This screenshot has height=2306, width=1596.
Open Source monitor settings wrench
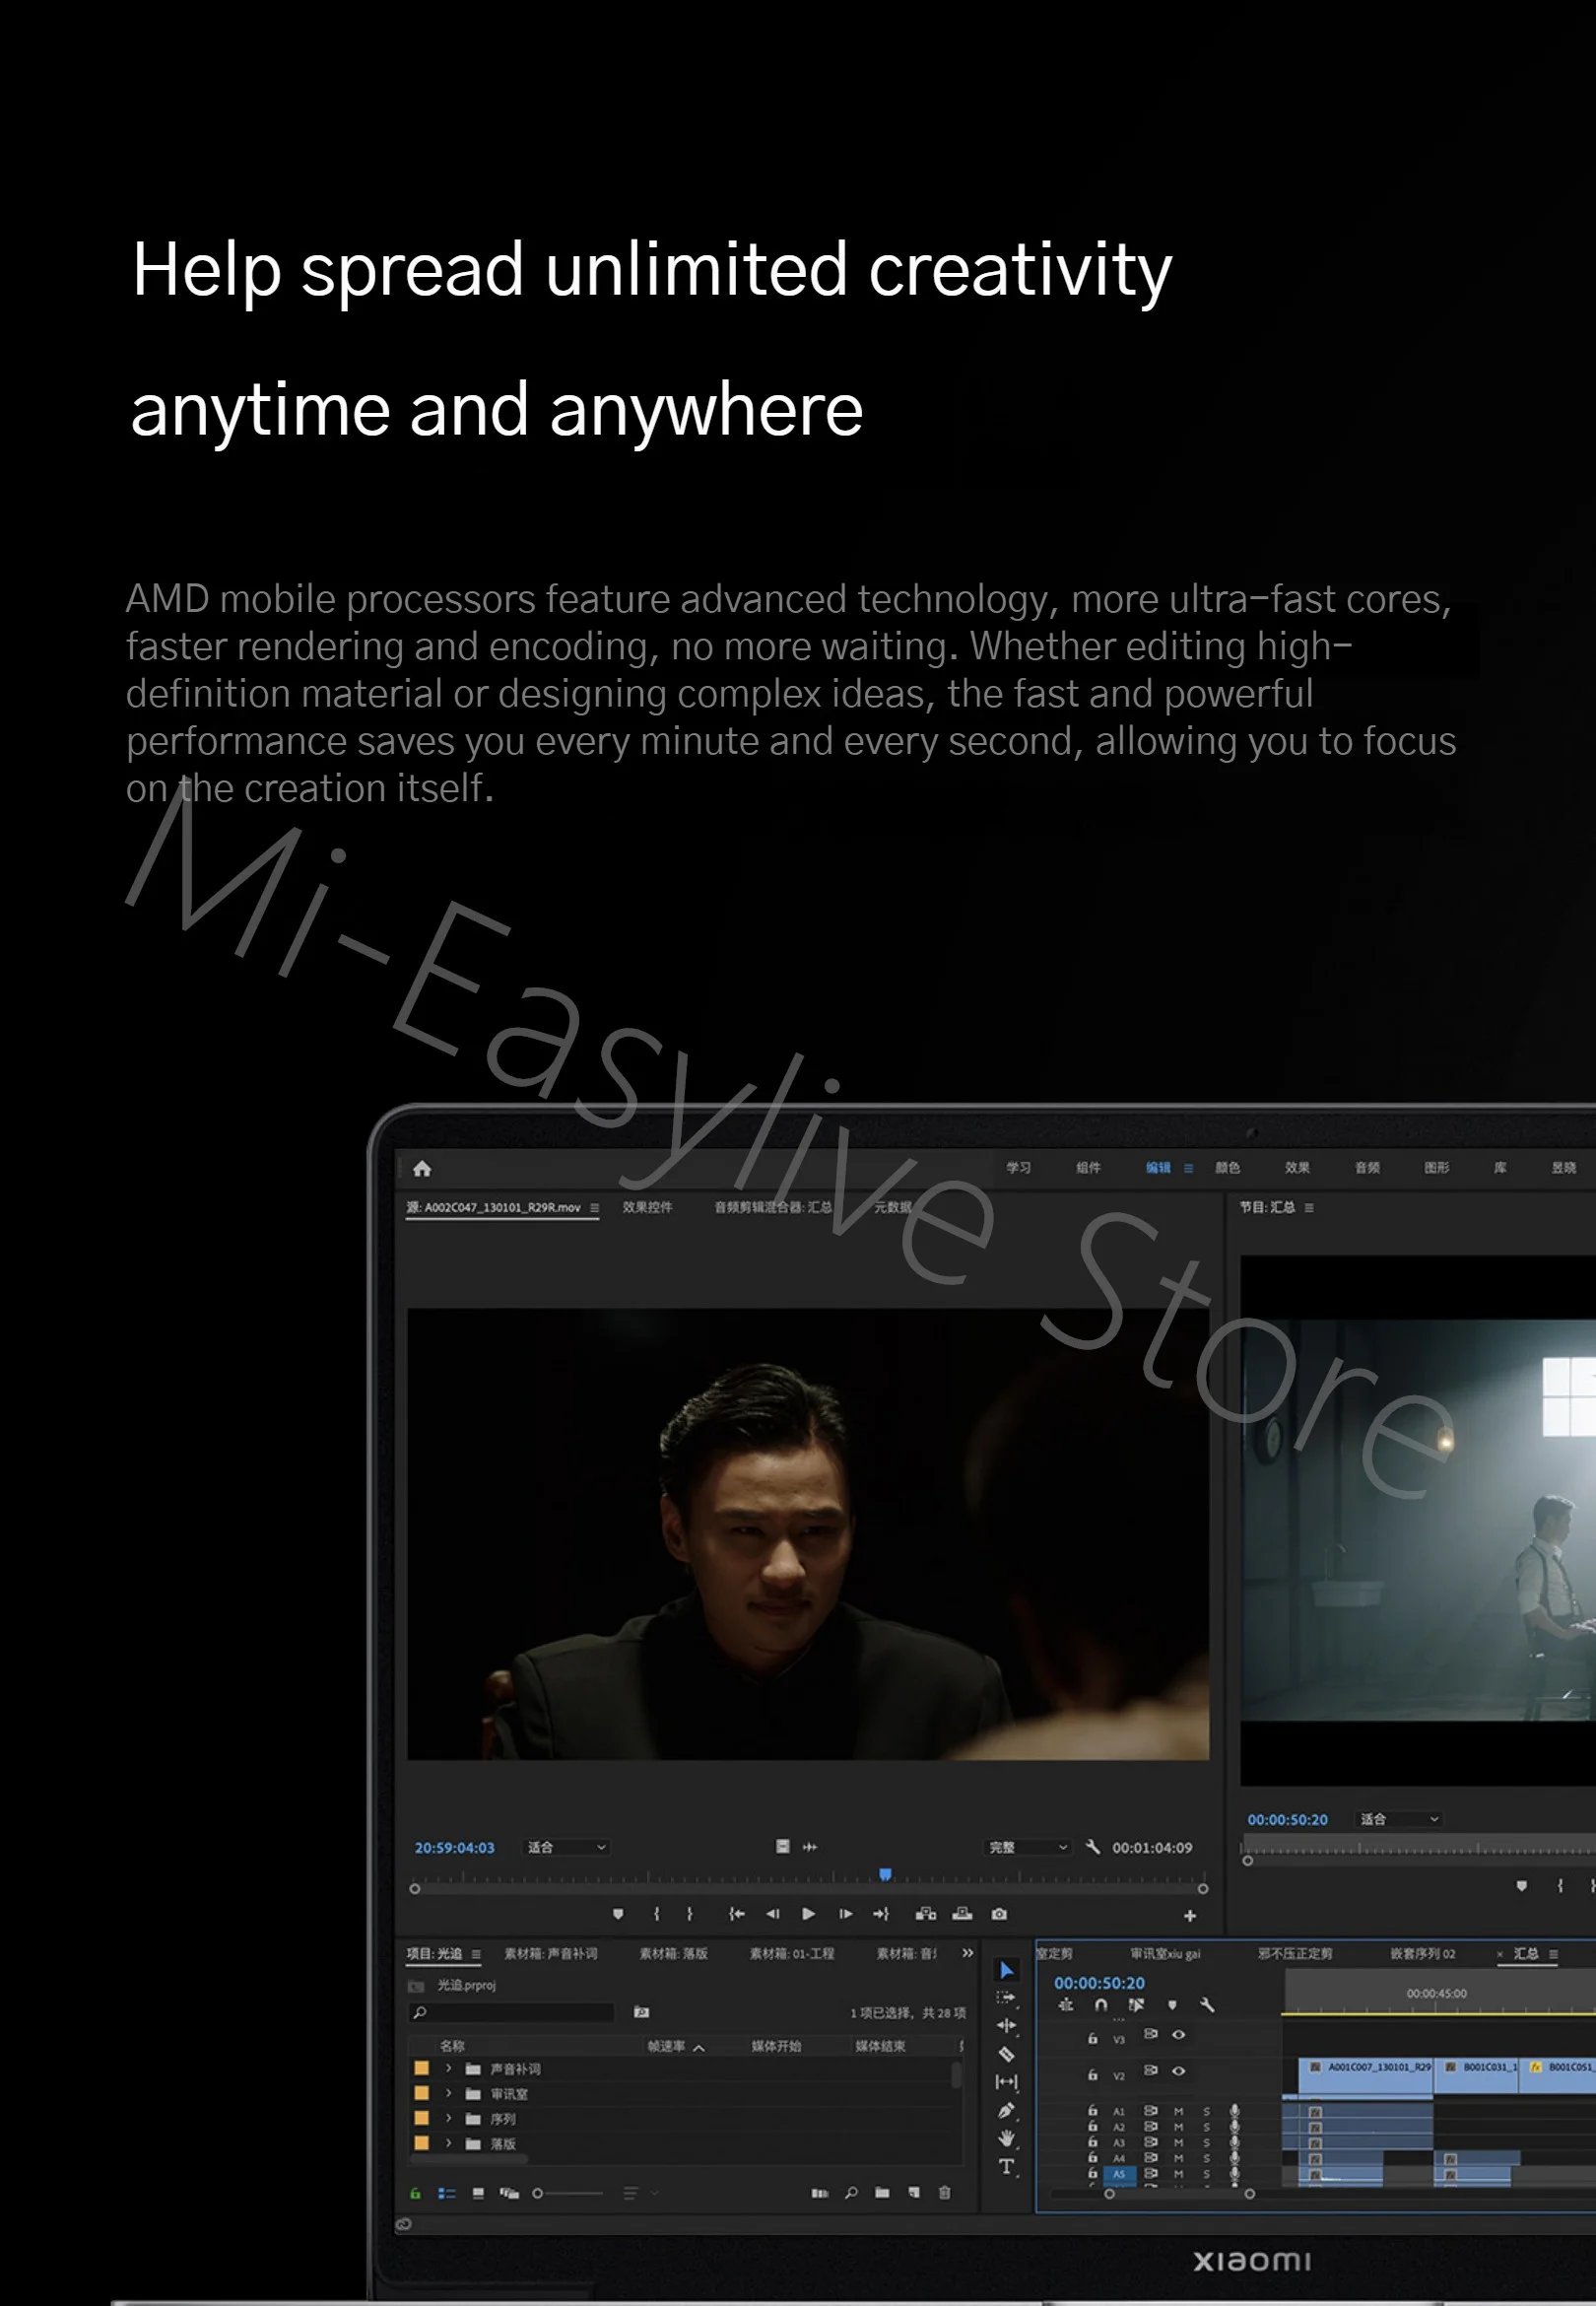(1093, 1847)
